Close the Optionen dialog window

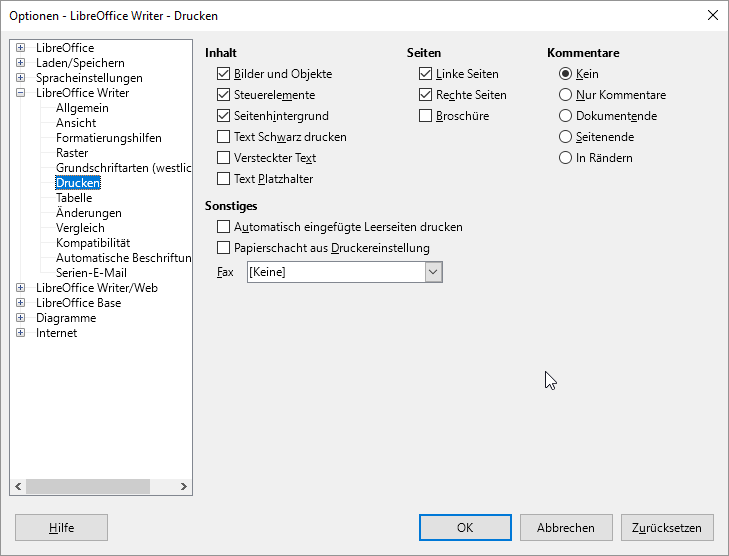coord(712,15)
